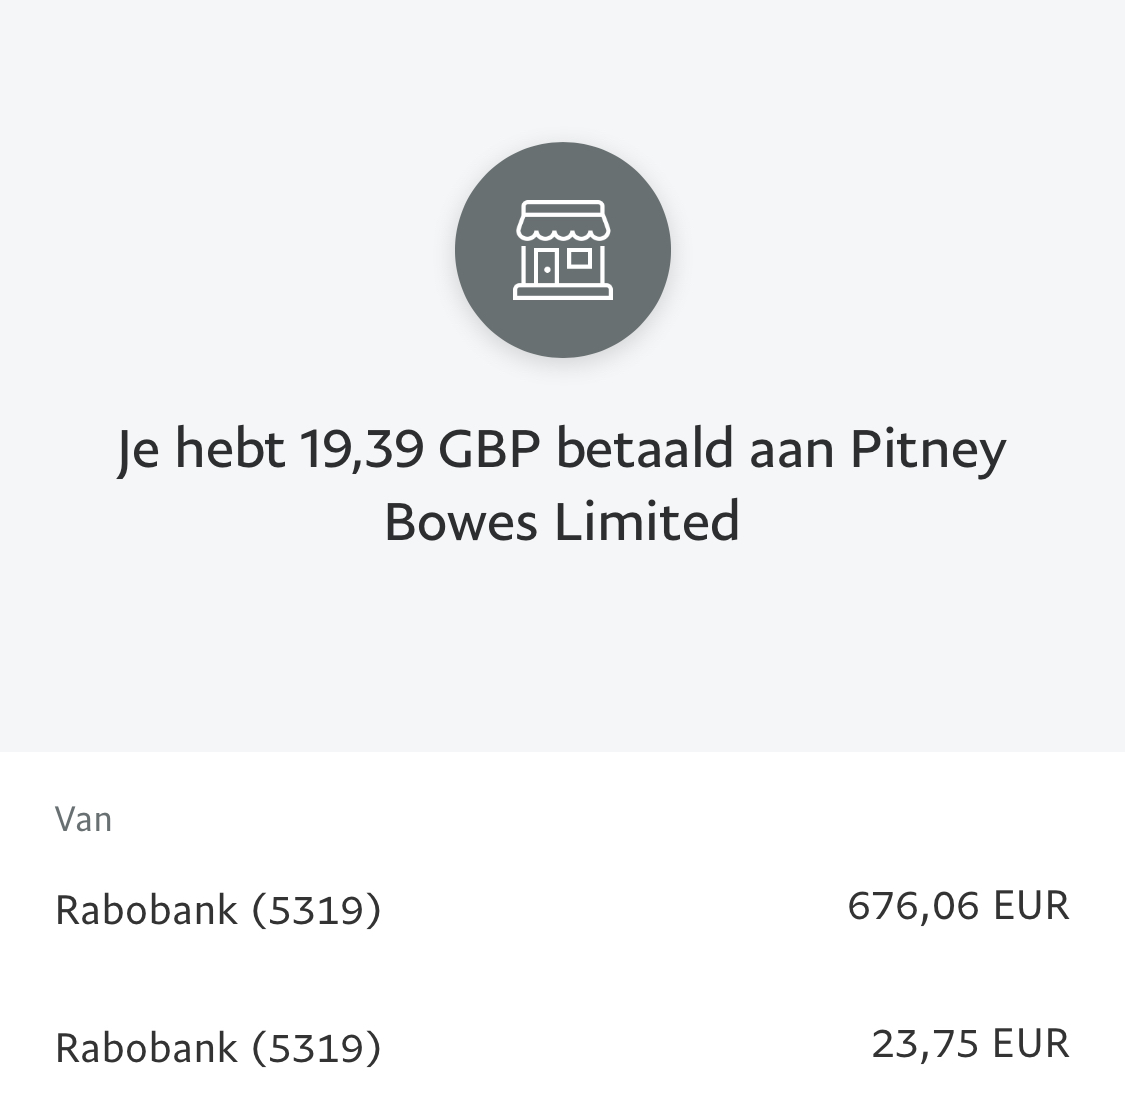Click the 'Pitney' merchant name text
The image size is (1125, 1110).
[x=928, y=451]
